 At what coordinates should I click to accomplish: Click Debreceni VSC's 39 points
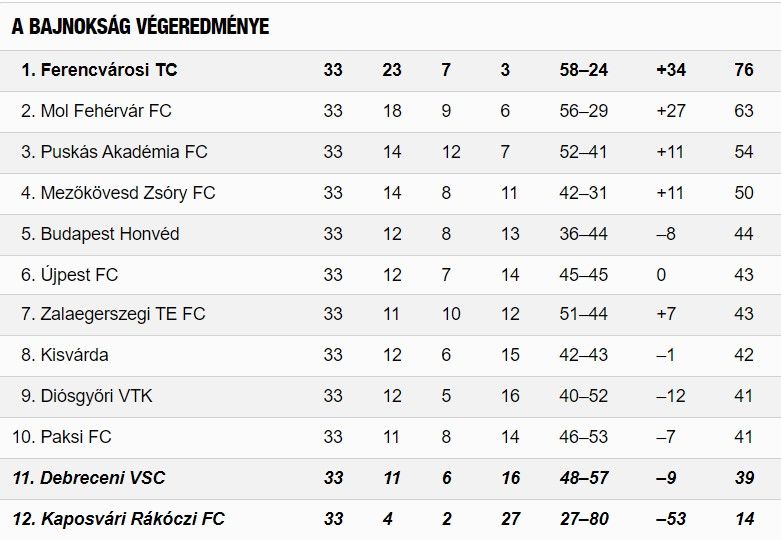(x=744, y=478)
